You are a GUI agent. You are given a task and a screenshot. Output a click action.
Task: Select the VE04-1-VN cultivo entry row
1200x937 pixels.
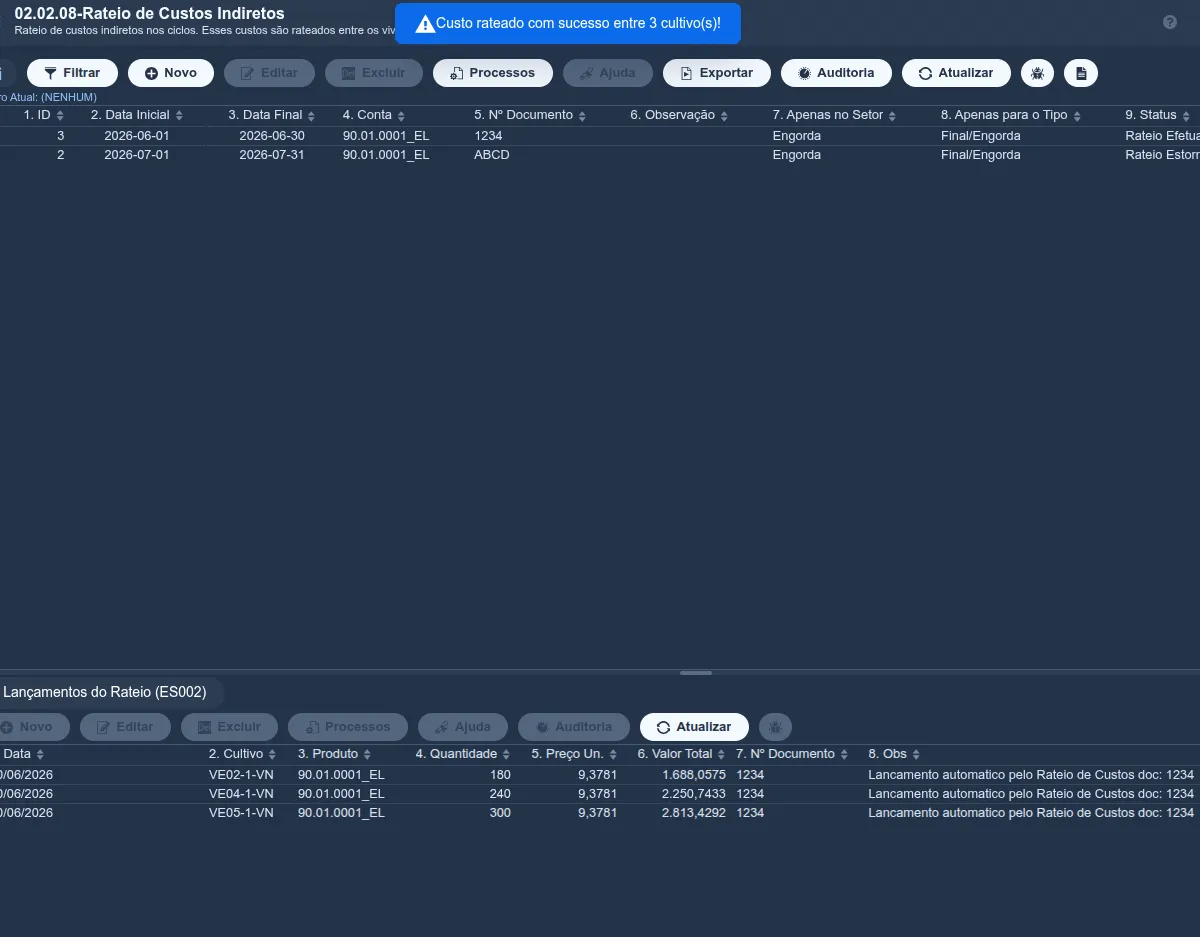coord(600,793)
